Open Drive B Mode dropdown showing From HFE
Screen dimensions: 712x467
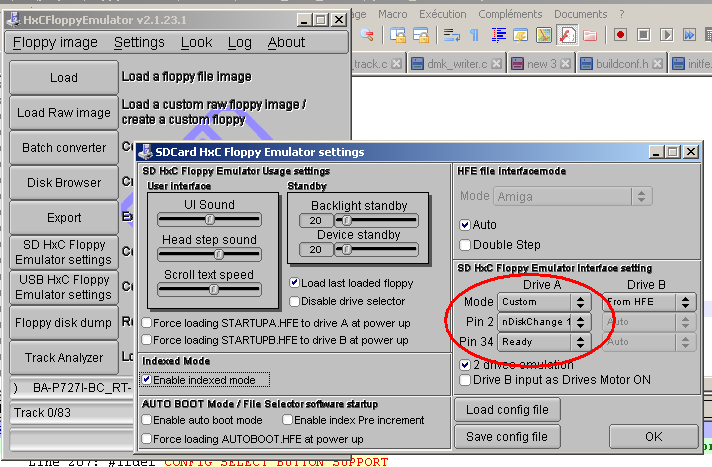point(649,302)
